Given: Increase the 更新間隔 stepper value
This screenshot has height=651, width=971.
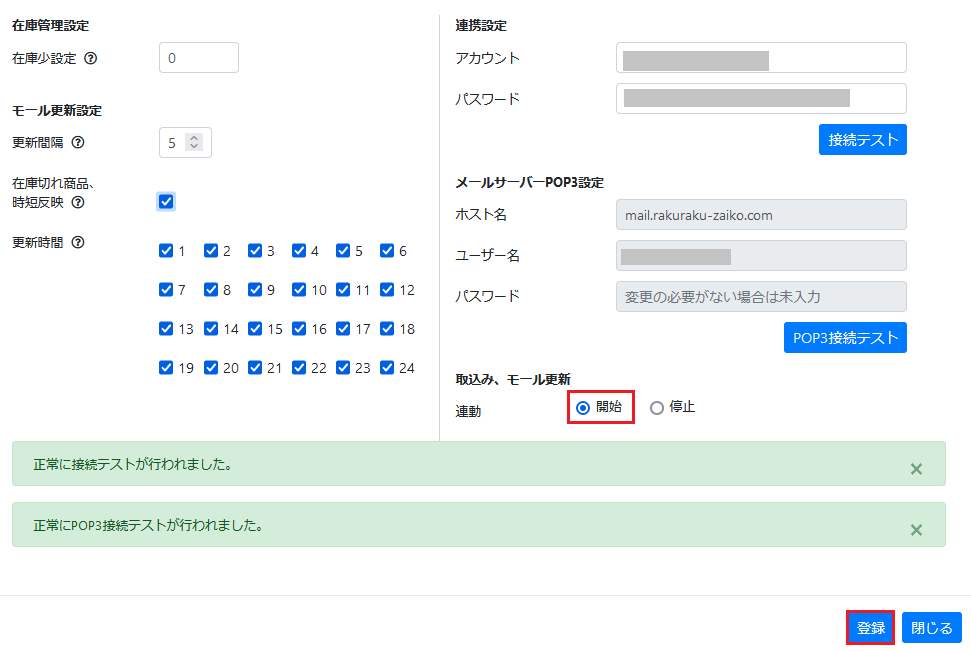Looking at the screenshot, I should click(x=194, y=138).
